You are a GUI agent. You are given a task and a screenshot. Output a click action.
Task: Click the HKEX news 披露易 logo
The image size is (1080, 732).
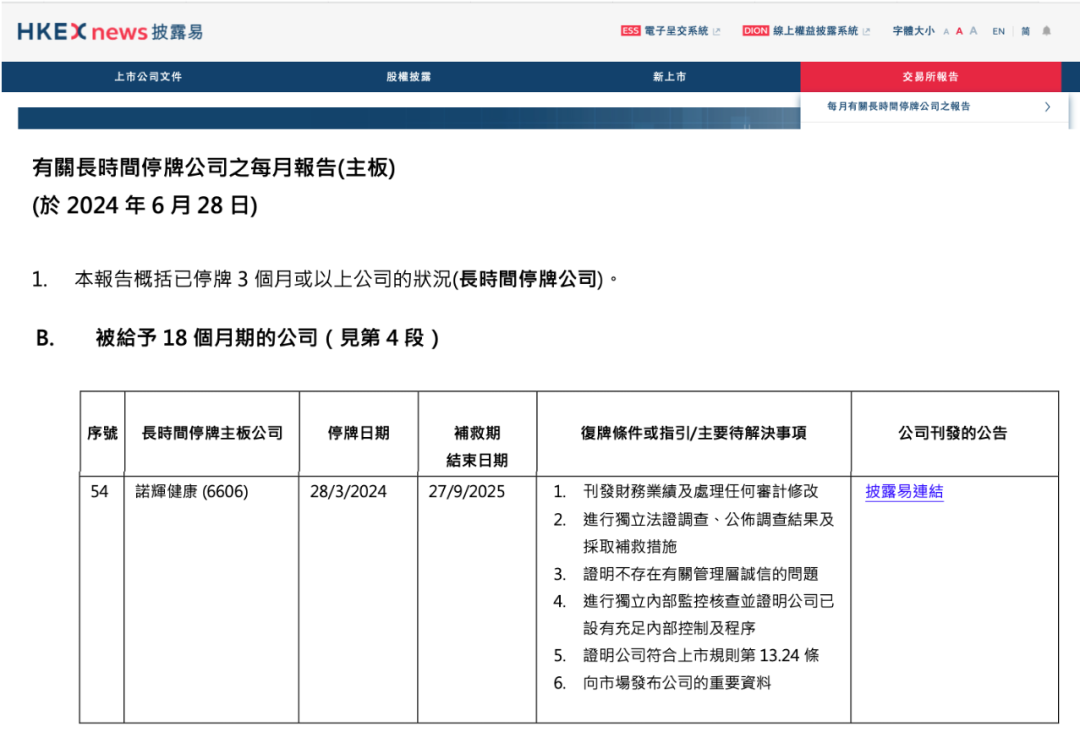(110, 32)
